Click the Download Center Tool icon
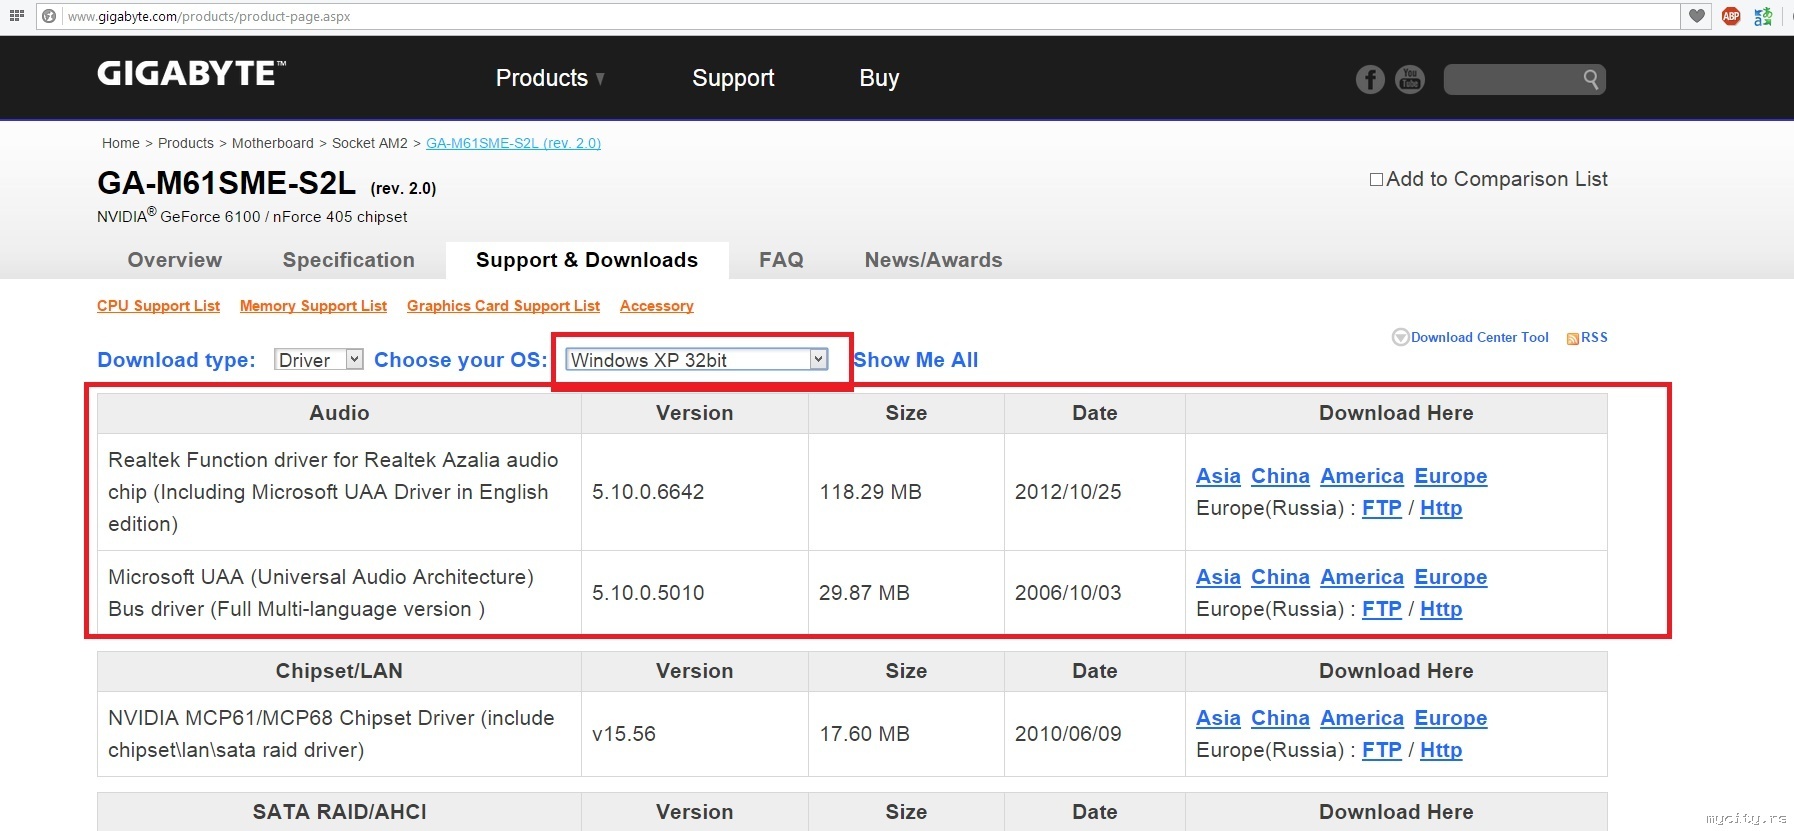1794x831 pixels. 1400,338
